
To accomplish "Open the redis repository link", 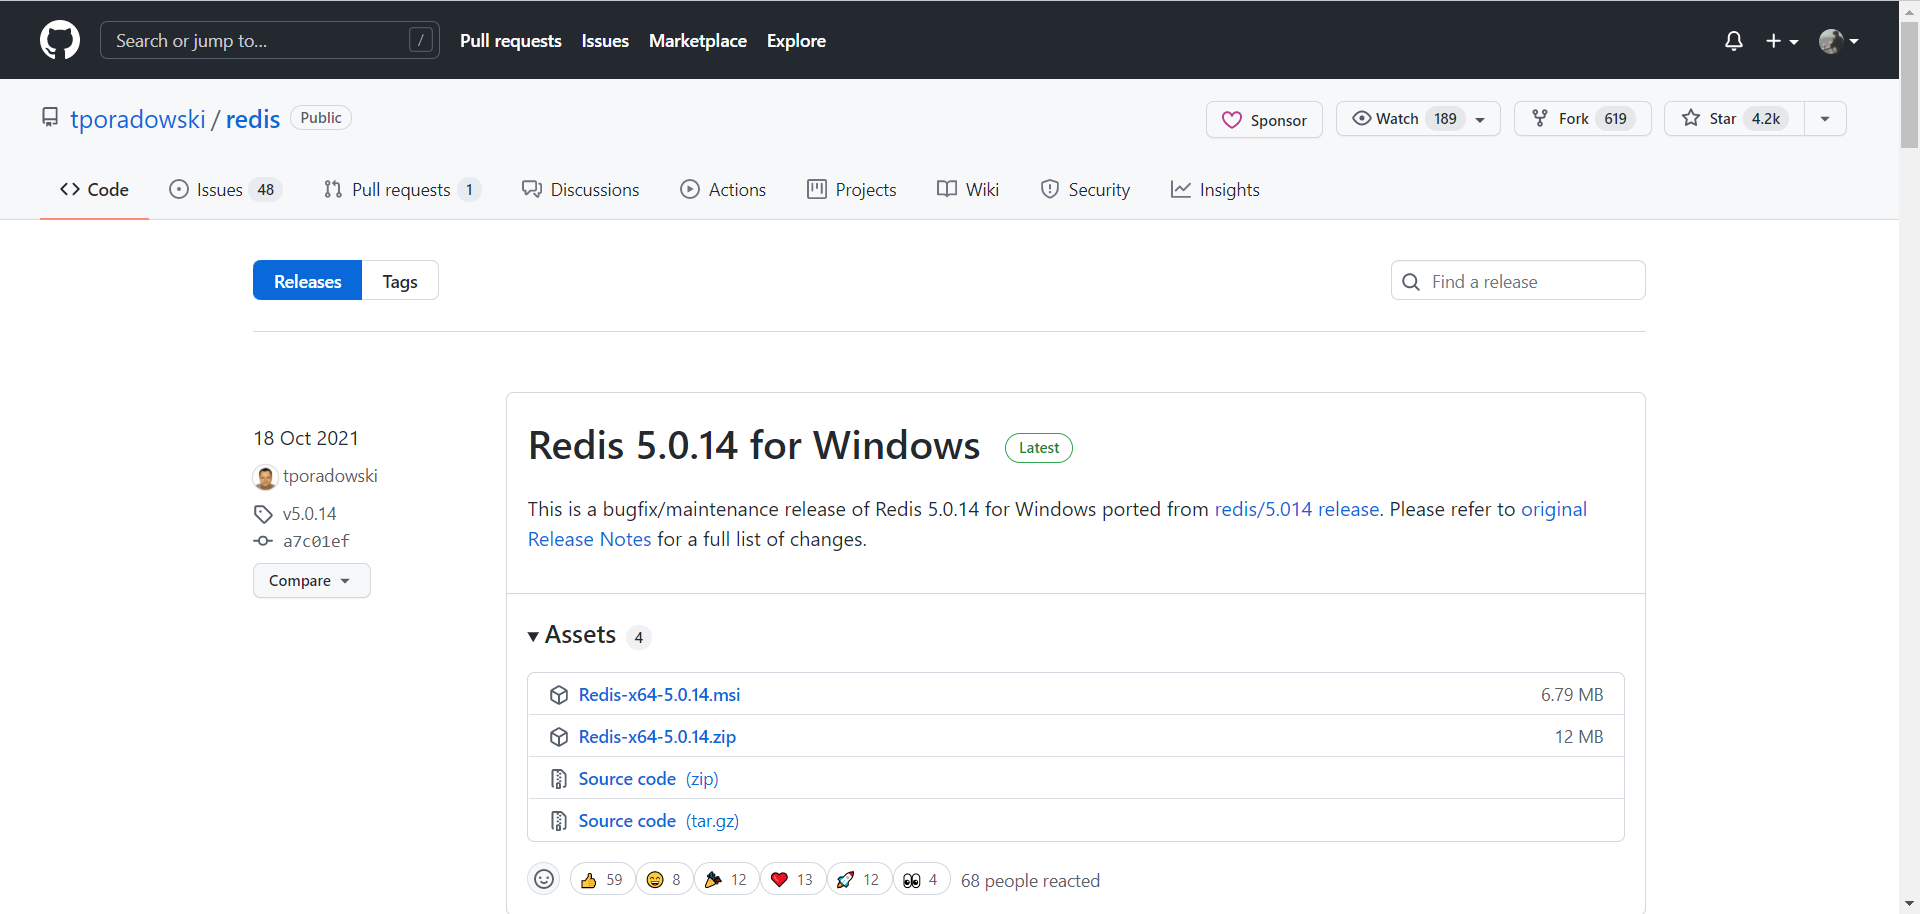I will click(x=253, y=119).
